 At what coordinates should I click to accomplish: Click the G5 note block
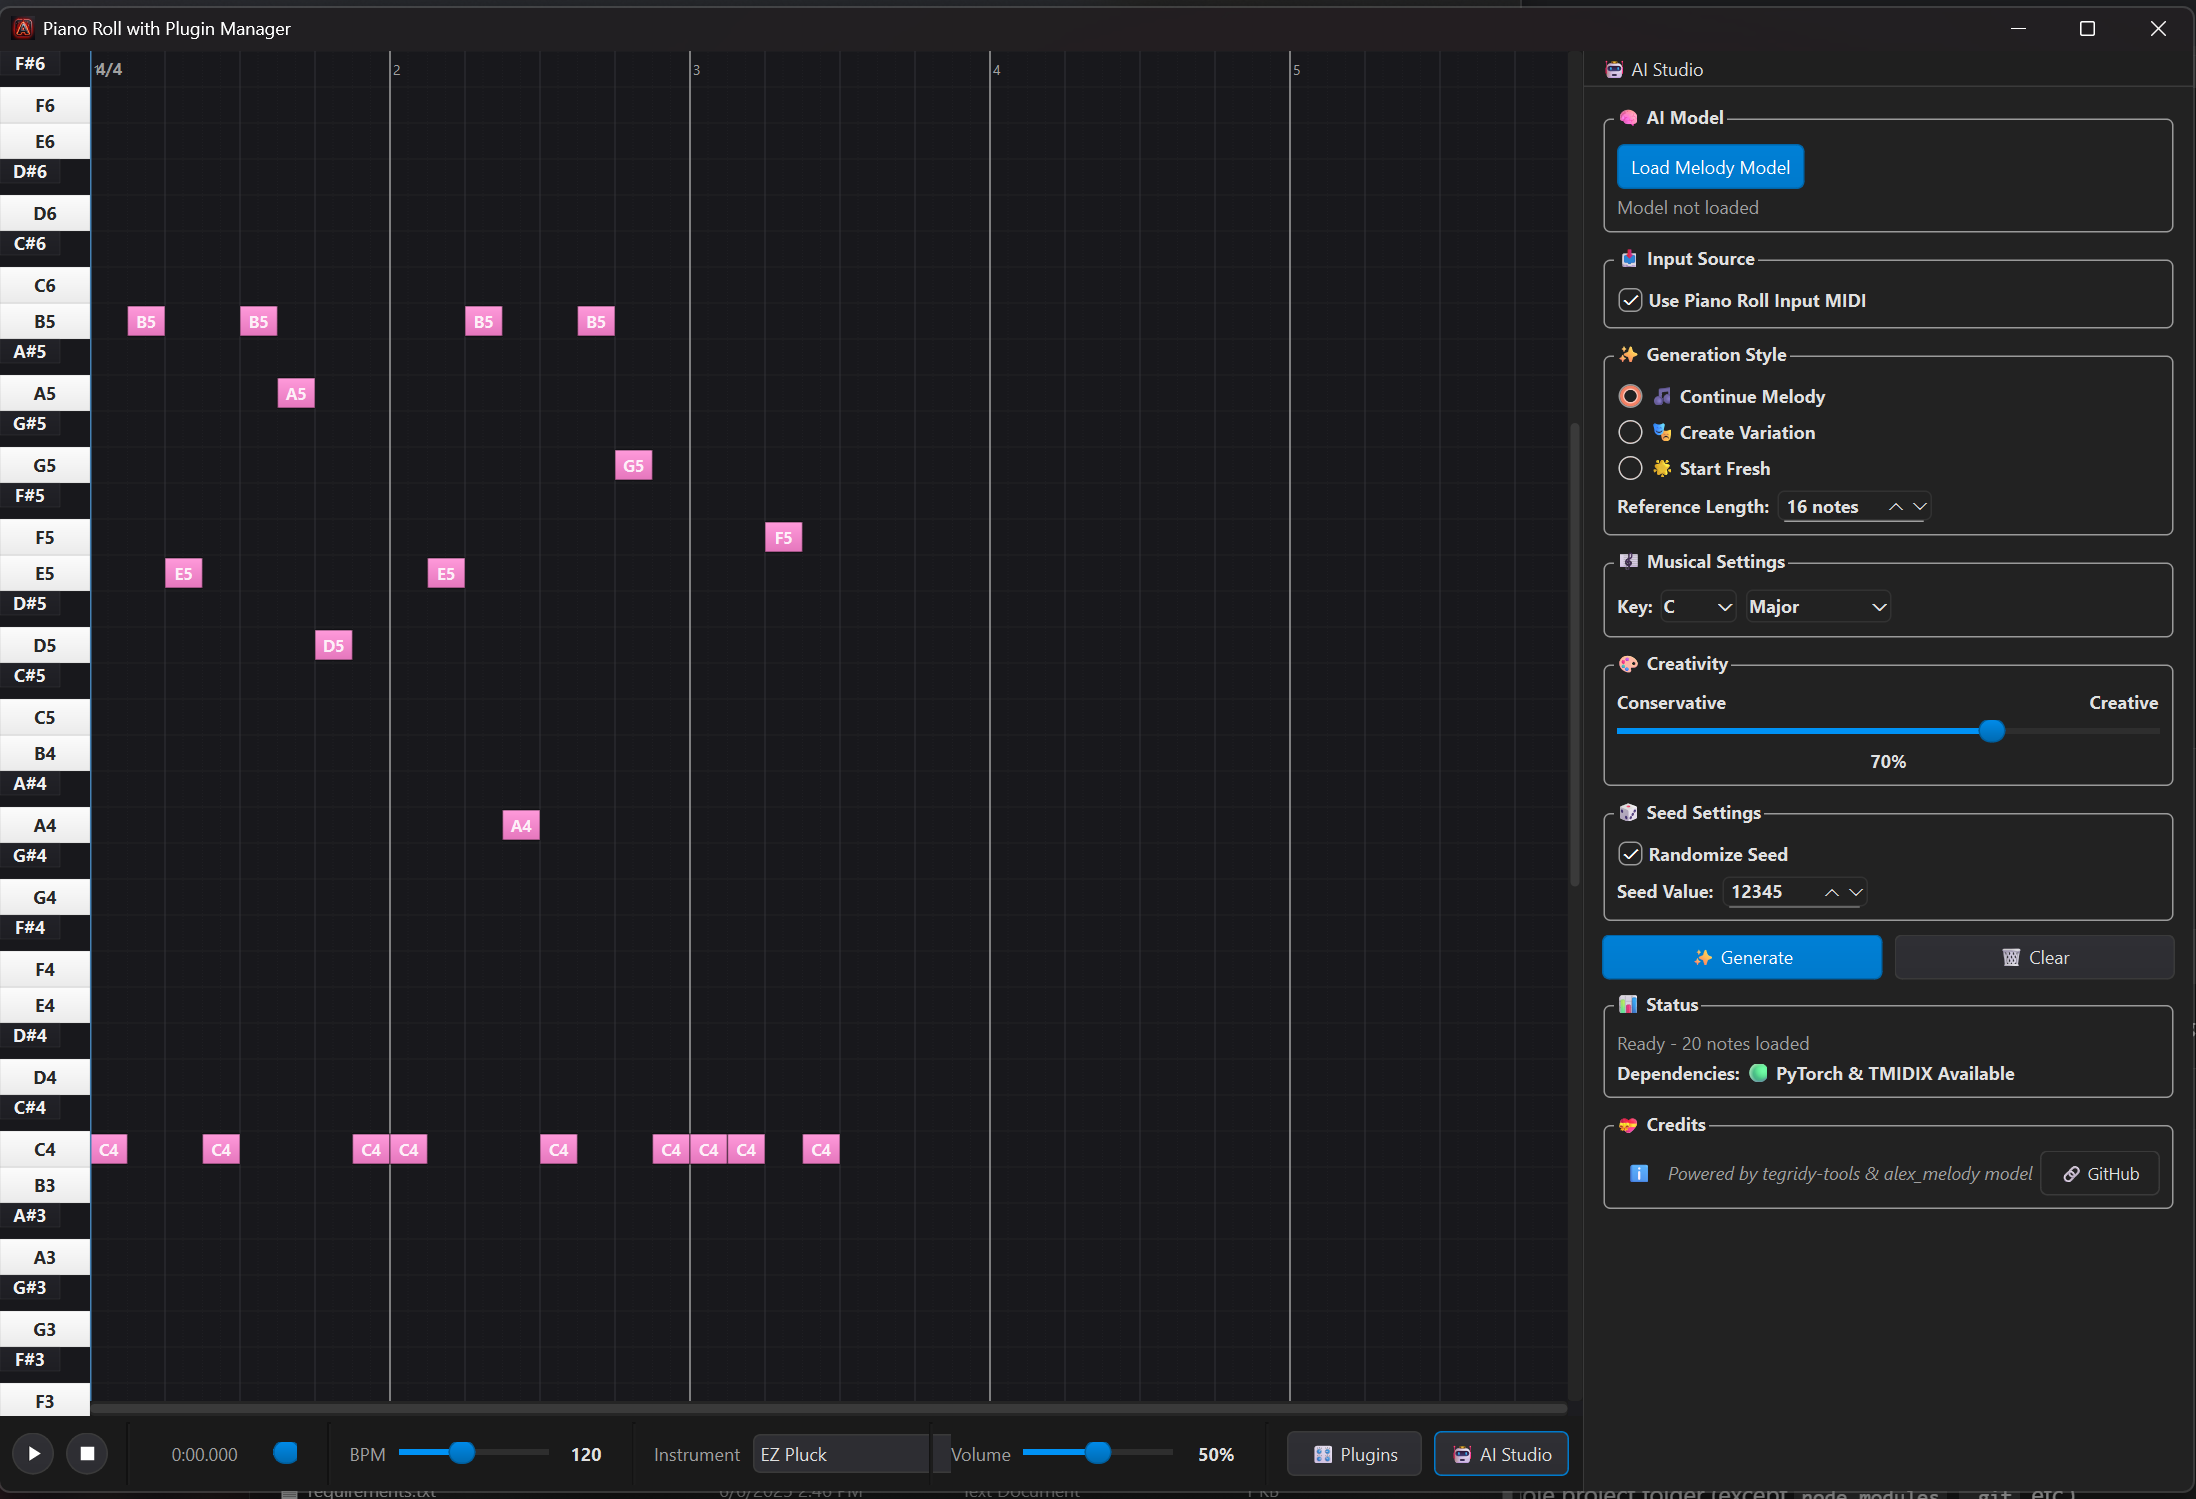click(633, 465)
